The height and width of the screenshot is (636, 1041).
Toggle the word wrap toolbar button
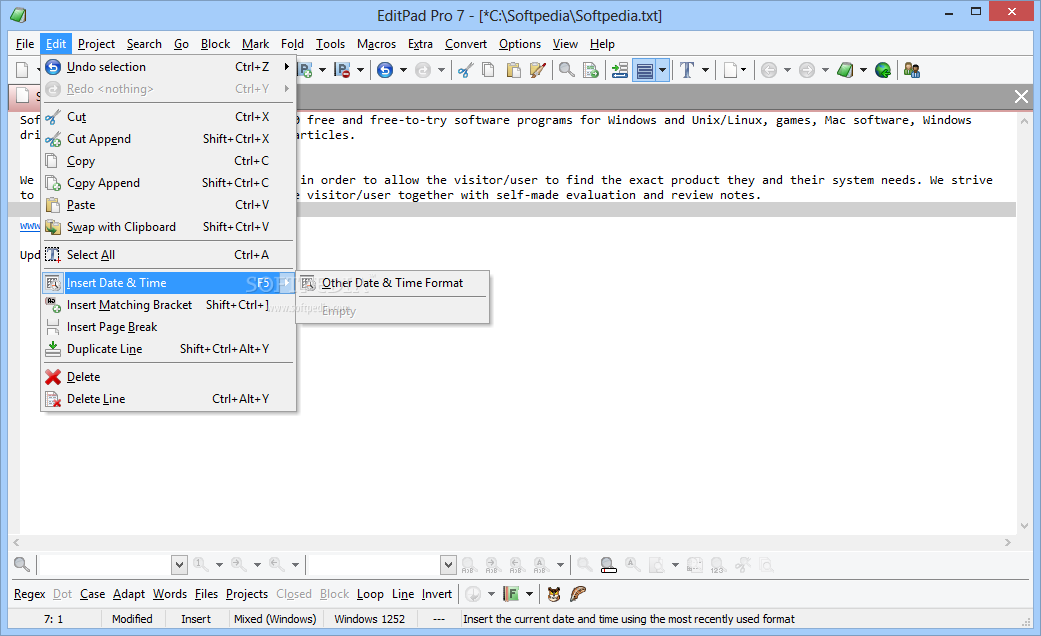click(x=645, y=70)
